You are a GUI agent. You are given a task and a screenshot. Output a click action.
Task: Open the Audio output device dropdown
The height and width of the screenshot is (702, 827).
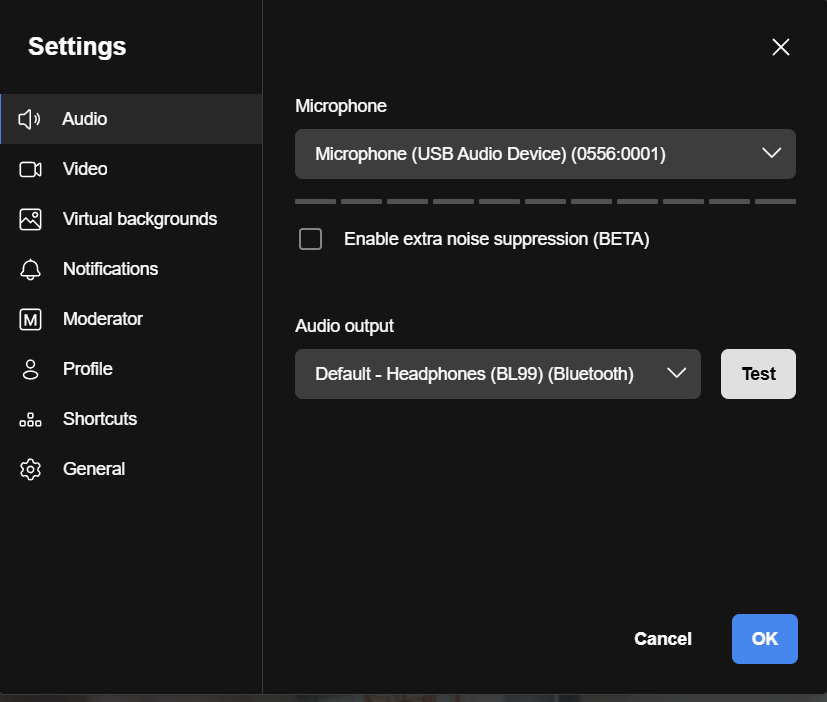point(497,374)
